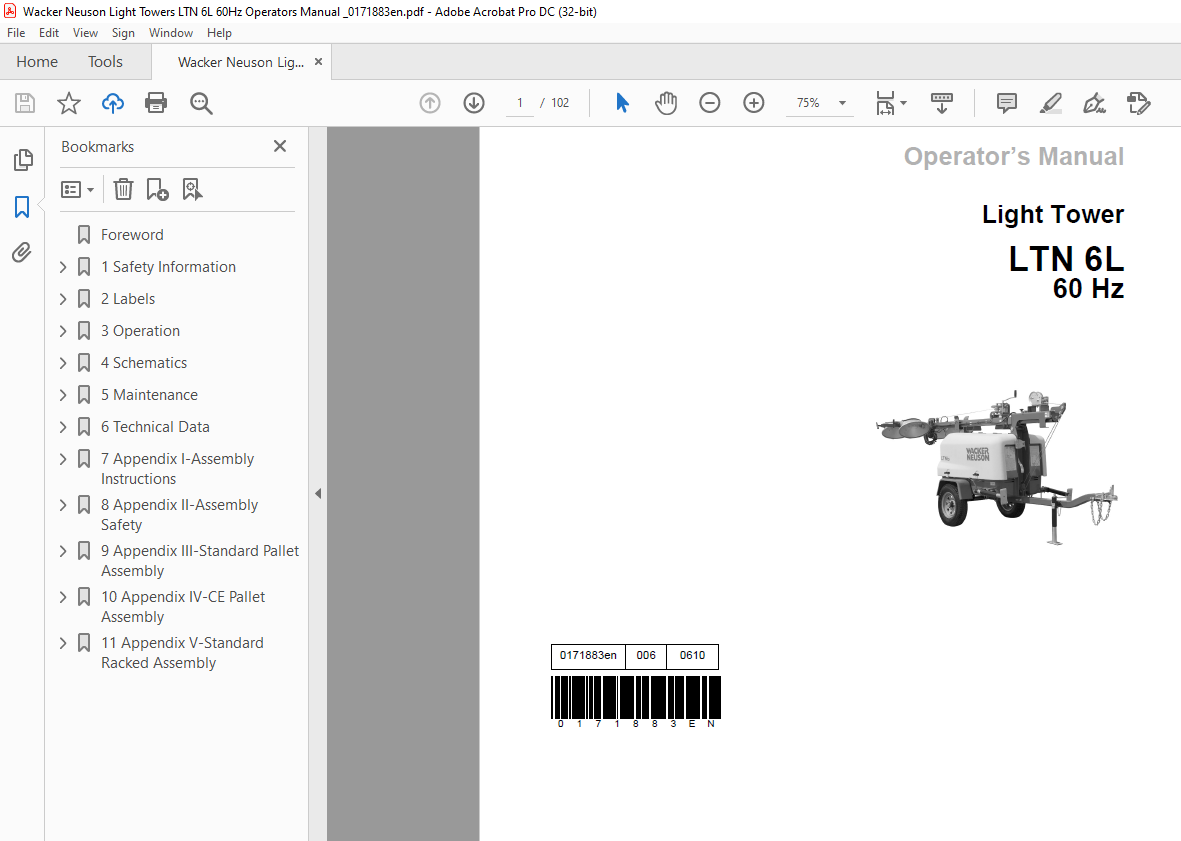Screen dimensions: 1181x841
Task: Open the bookmarks Options menu dropdown
Action: (78, 189)
